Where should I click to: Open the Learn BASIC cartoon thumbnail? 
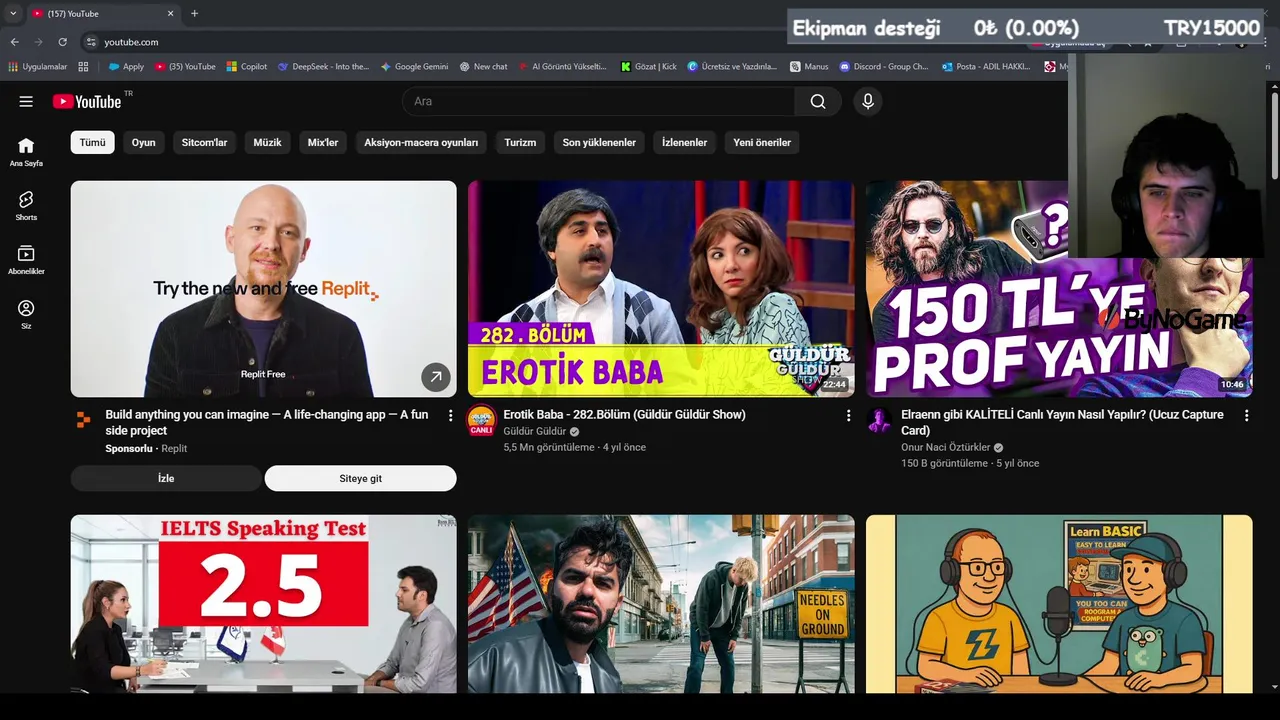(x=1059, y=604)
